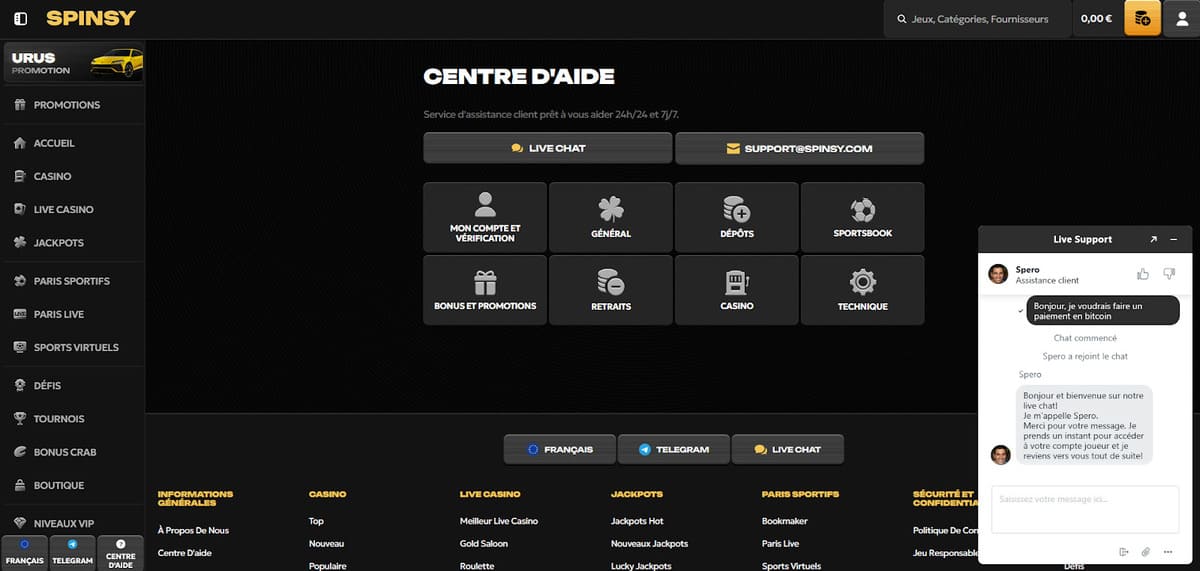Click the orange deposit coins icon
This screenshot has width=1200, height=571.
1142,18
